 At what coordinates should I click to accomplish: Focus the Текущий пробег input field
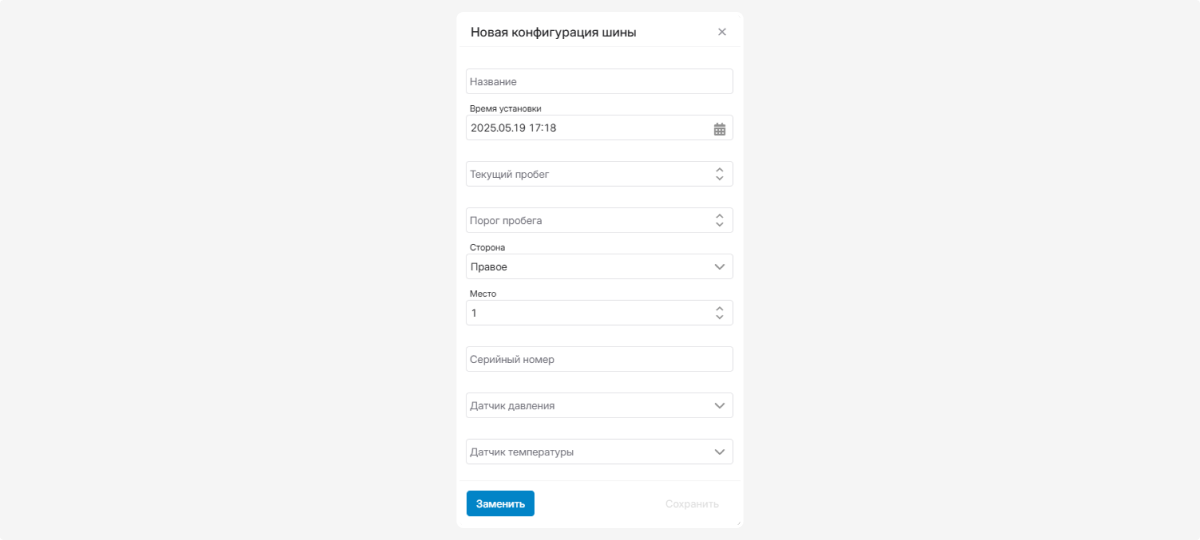(589, 174)
